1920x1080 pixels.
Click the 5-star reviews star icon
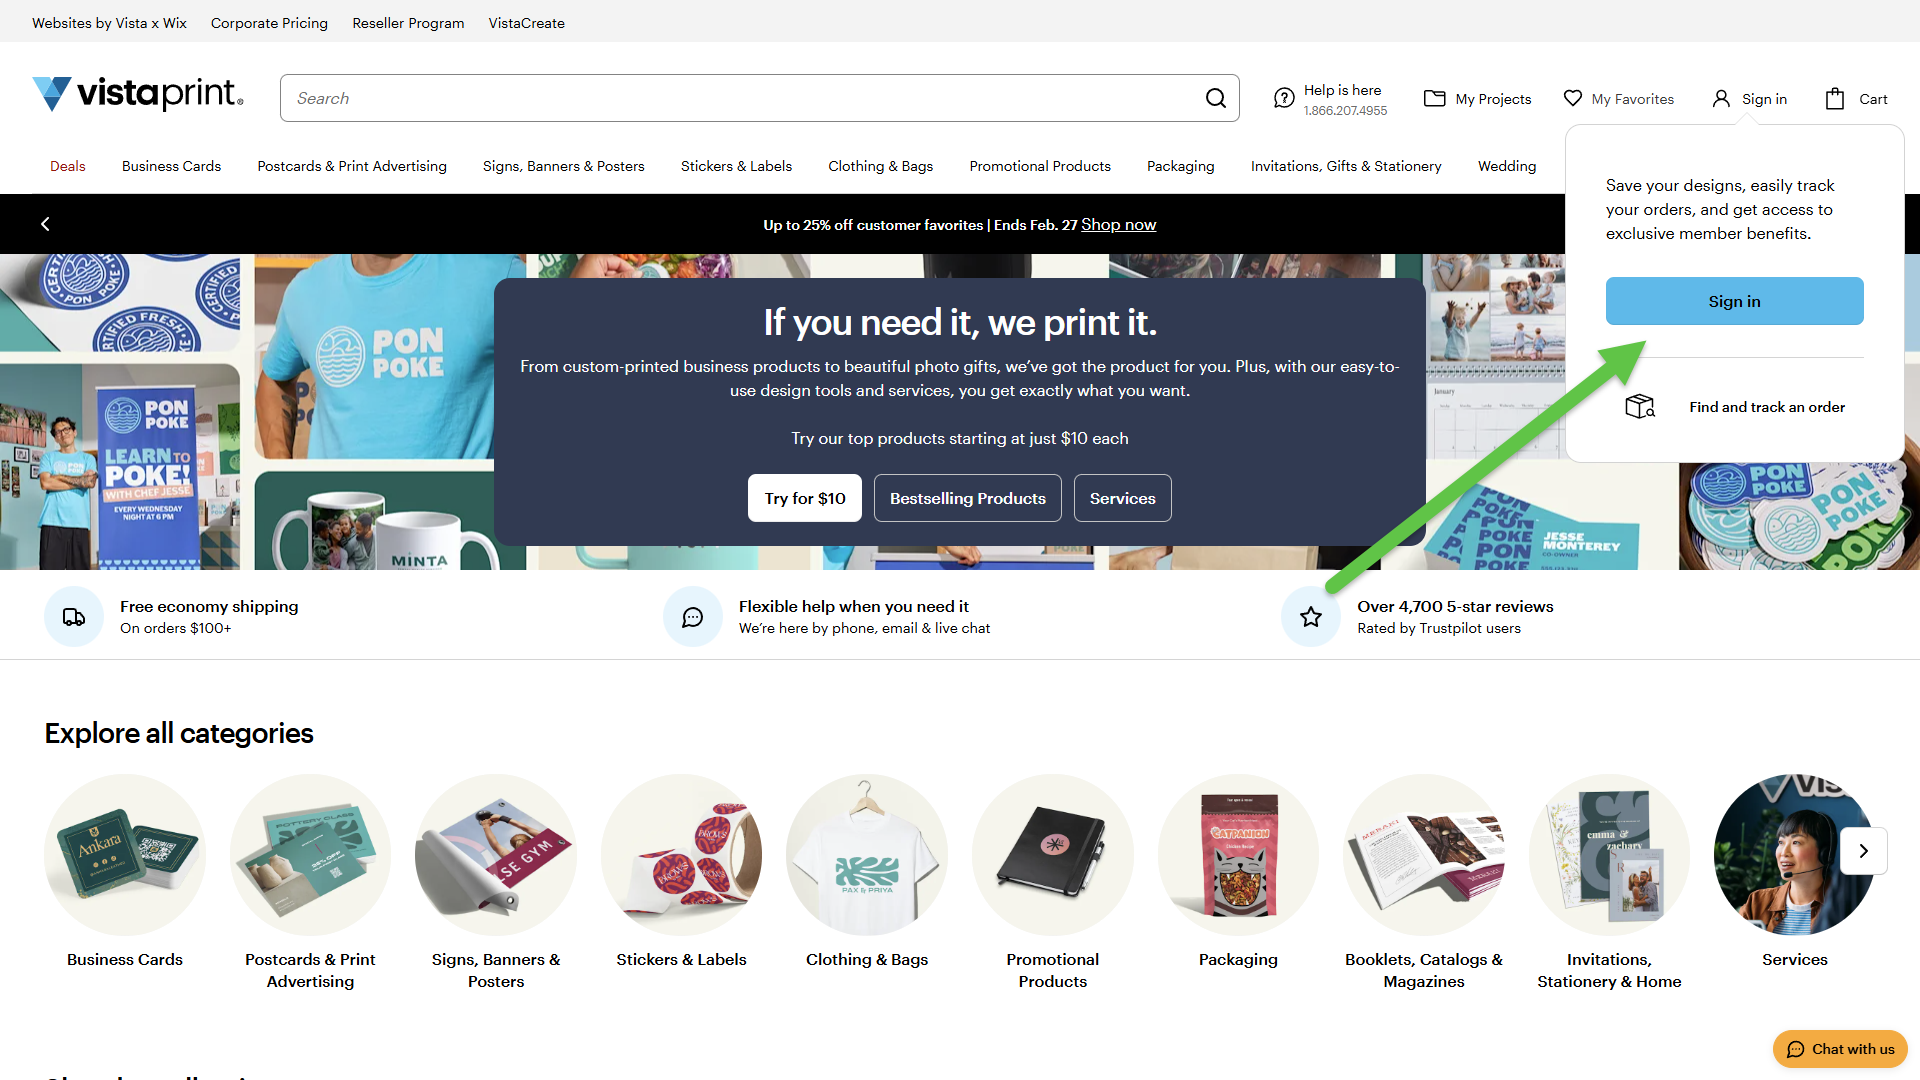coord(1311,617)
